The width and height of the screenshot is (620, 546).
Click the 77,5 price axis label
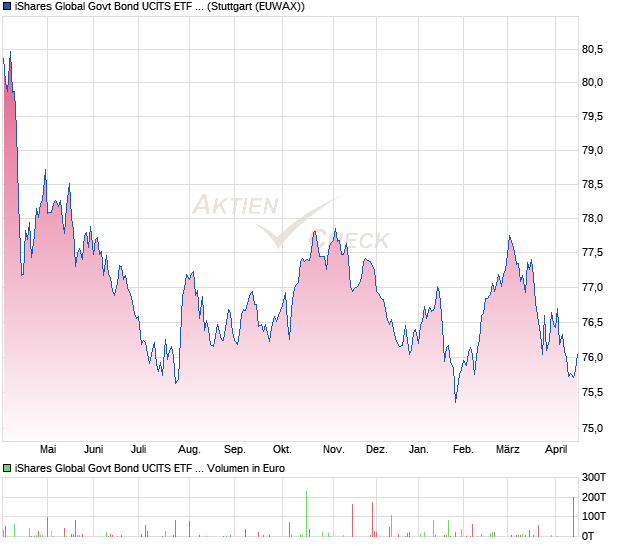coord(592,252)
